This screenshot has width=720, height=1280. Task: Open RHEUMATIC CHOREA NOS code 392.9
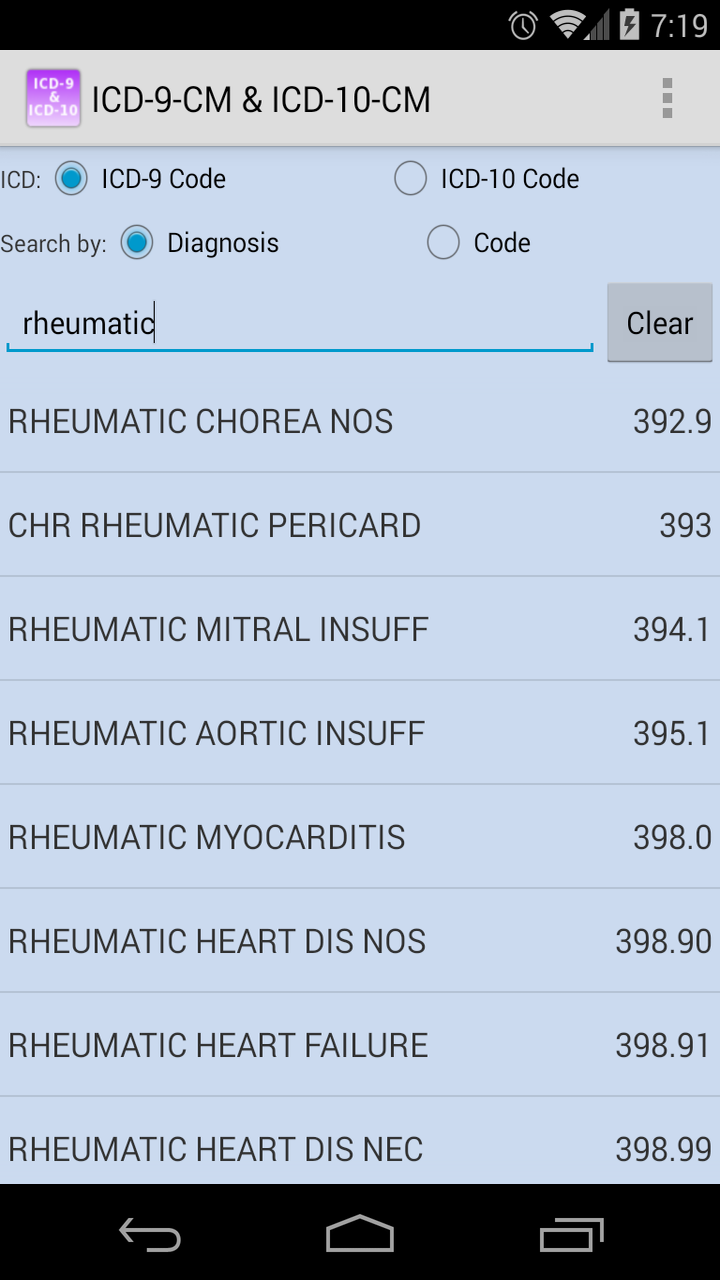[x=360, y=421]
